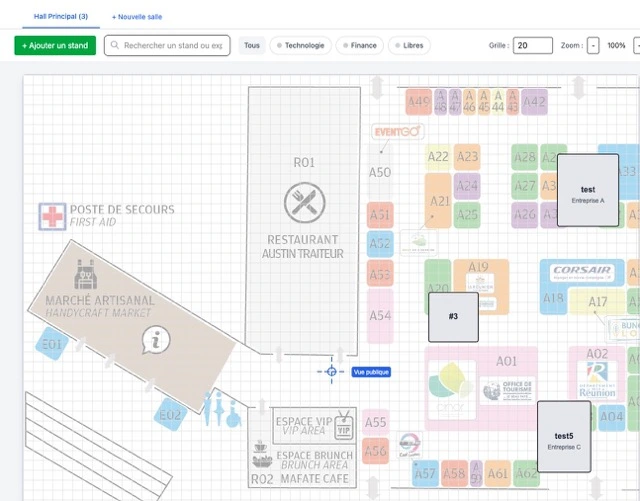Click the blue crosshair view marker
Image resolution: width=640 pixels, height=501 pixels.
click(x=331, y=372)
